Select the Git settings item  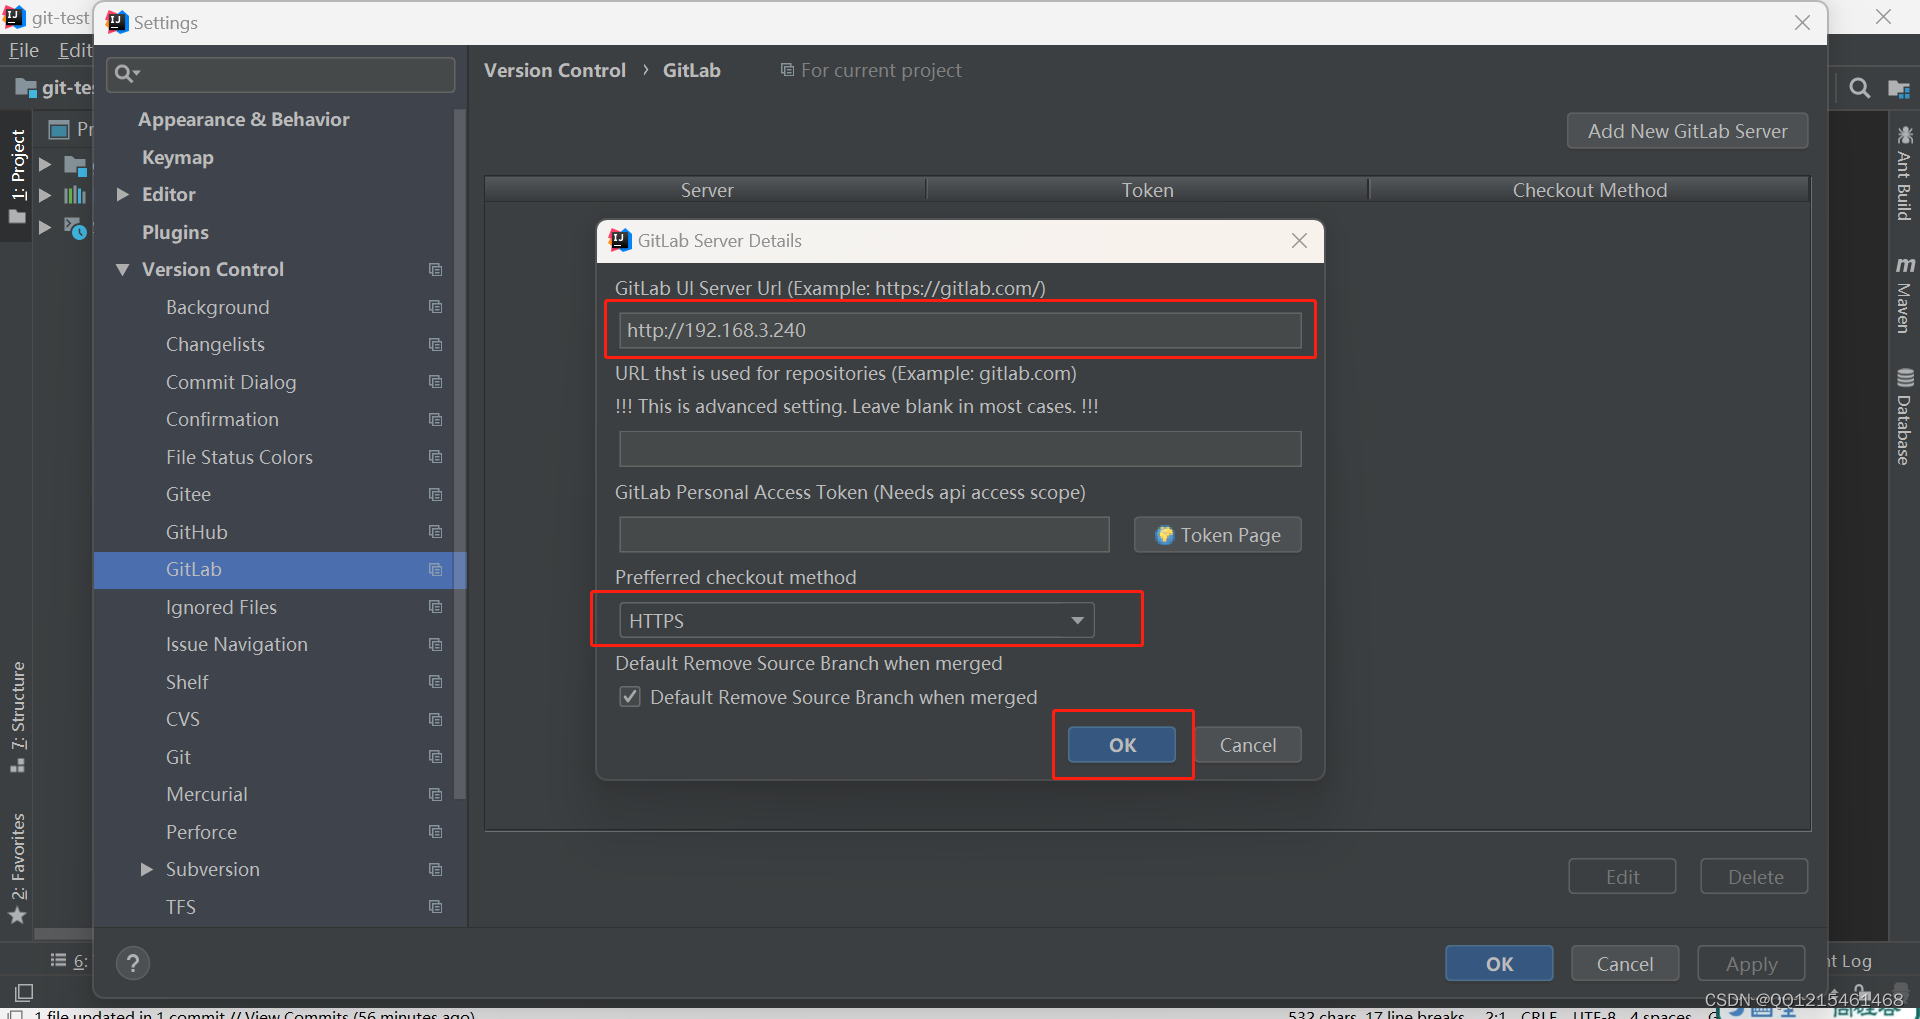[178, 757]
